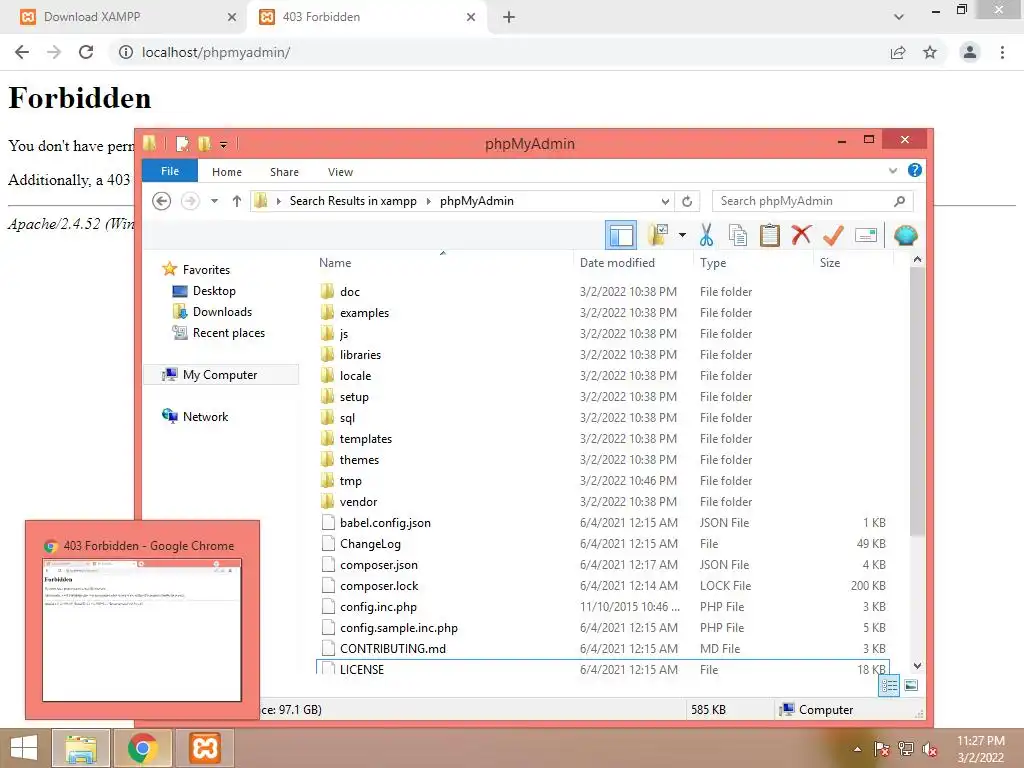Click the Cut scissors icon in Explorer toolbar
The width and height of the screenshot is (1024, 768).
coord(706,235)
